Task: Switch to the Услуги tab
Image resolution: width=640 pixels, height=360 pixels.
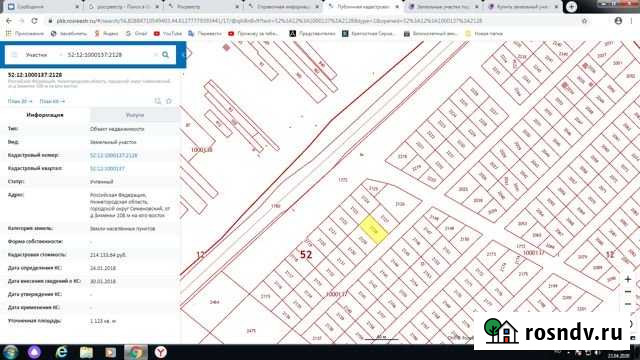Action: click(135, 115)
